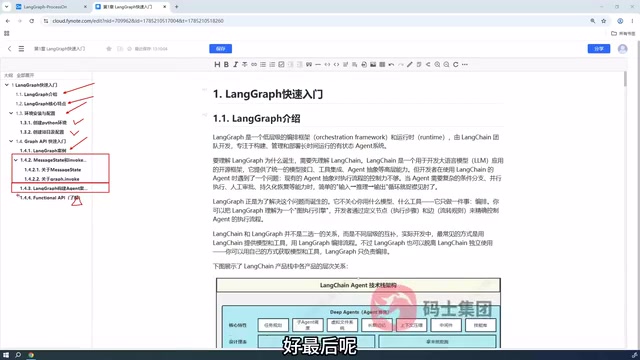Insert a code block

point(336,64)
